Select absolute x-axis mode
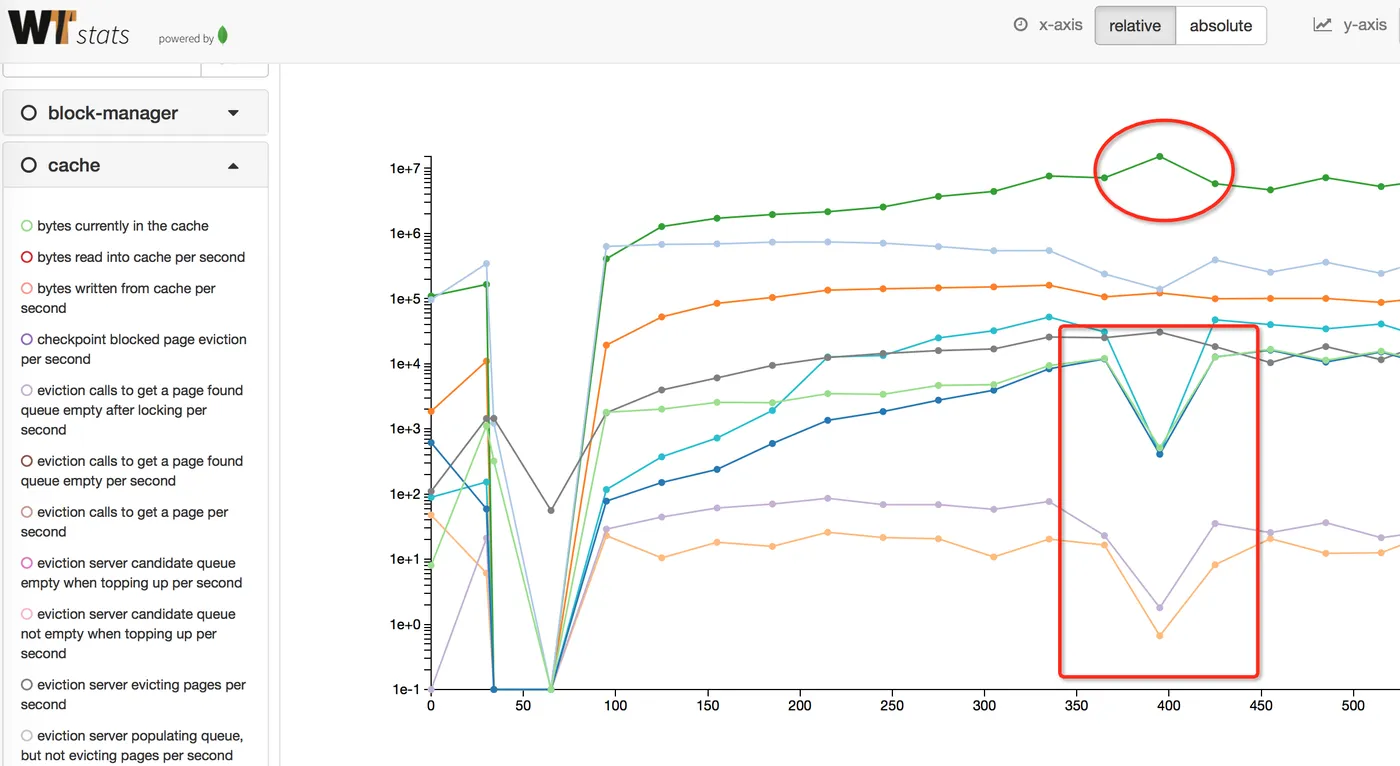Image resolution: width=1400 pixels, height=766 pixels. pyautogui.click(x=1221, y=26)
